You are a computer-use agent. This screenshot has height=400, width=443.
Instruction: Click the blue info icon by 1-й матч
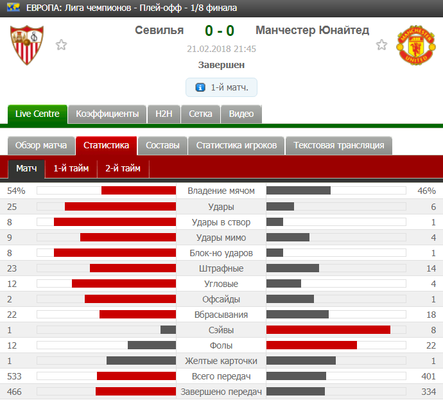200,88
